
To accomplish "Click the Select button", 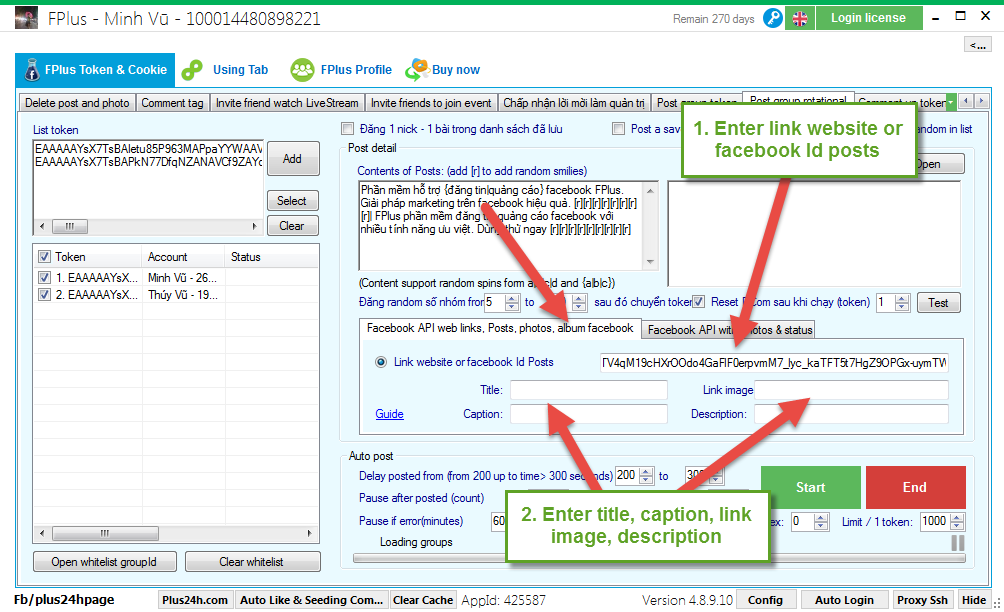I will point(292,201).
